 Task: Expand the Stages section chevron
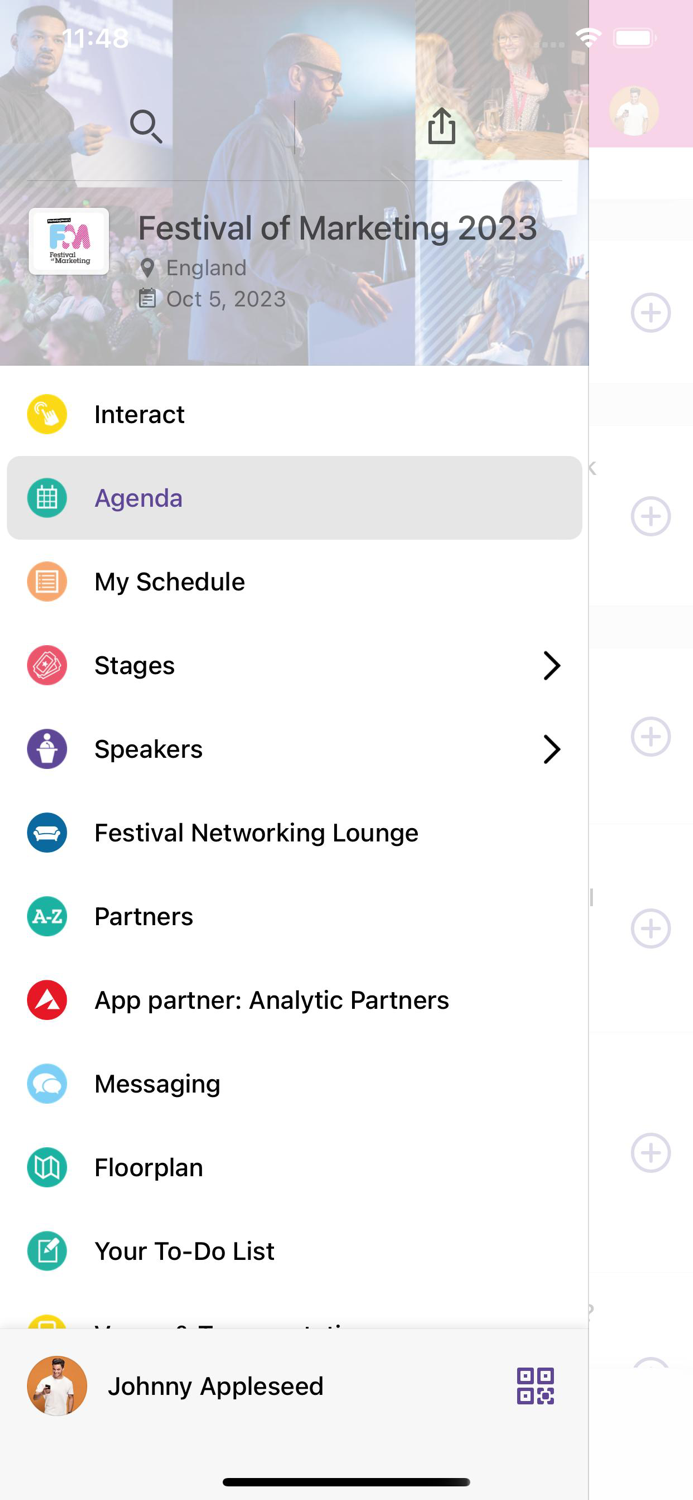(551, 665)
